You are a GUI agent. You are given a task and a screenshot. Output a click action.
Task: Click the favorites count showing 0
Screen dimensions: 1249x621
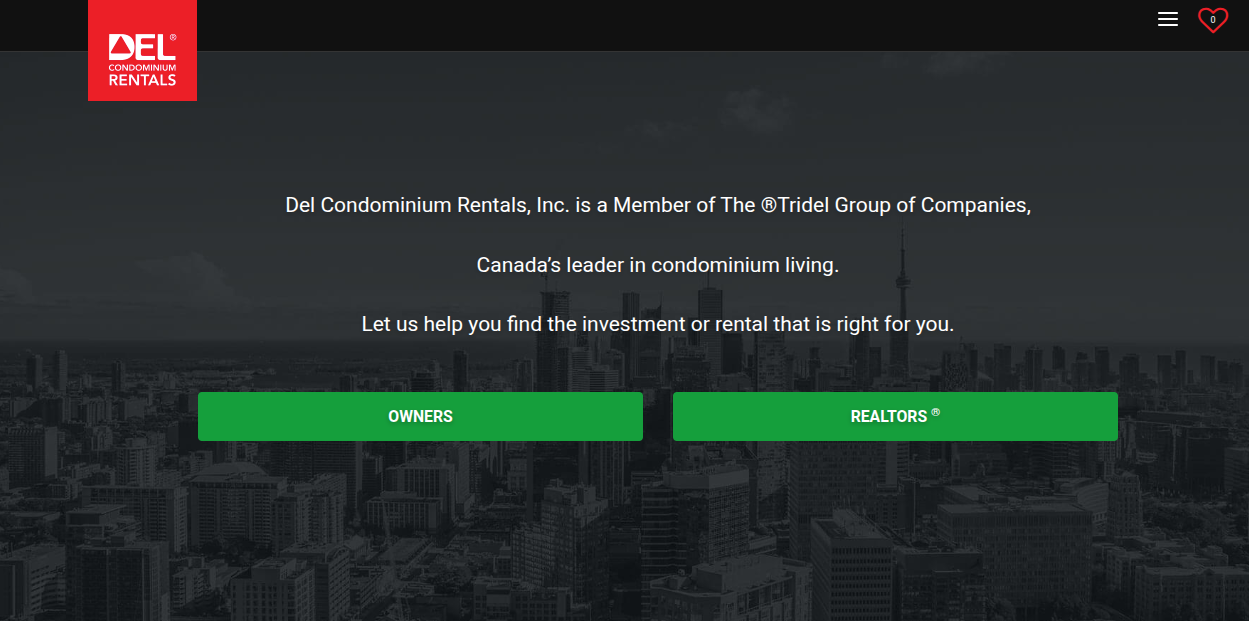coord(1213,19)
